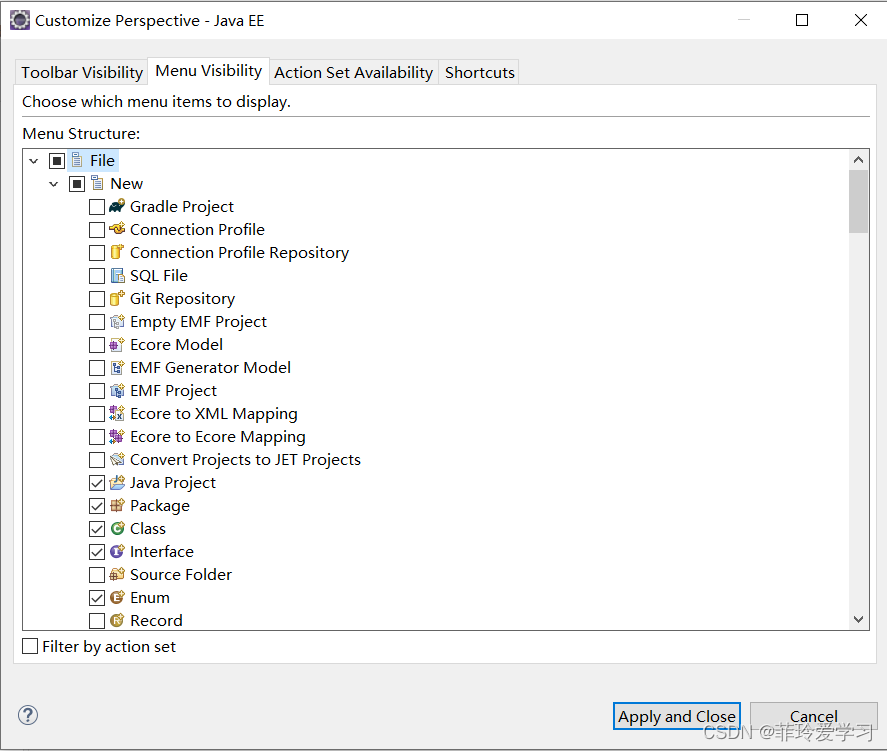
Task: Check the SQL File checkbox
Action: coord(97,276)
